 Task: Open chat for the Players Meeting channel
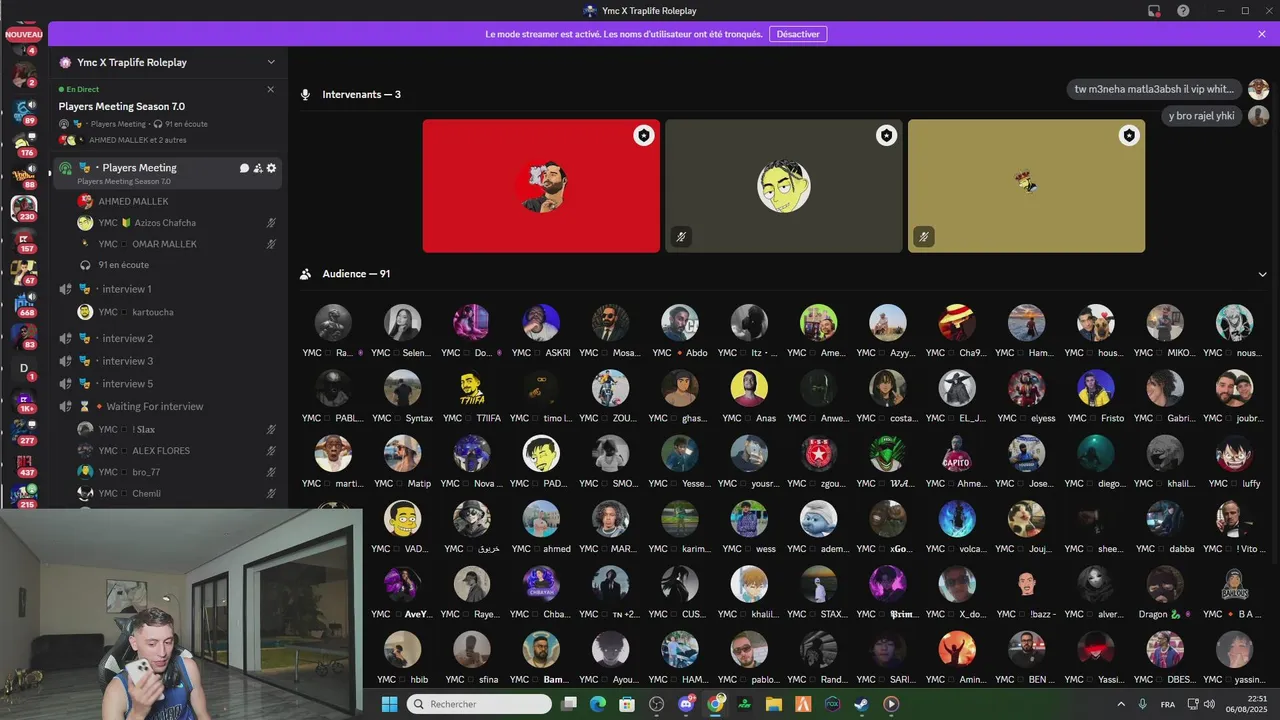(244, 168)
